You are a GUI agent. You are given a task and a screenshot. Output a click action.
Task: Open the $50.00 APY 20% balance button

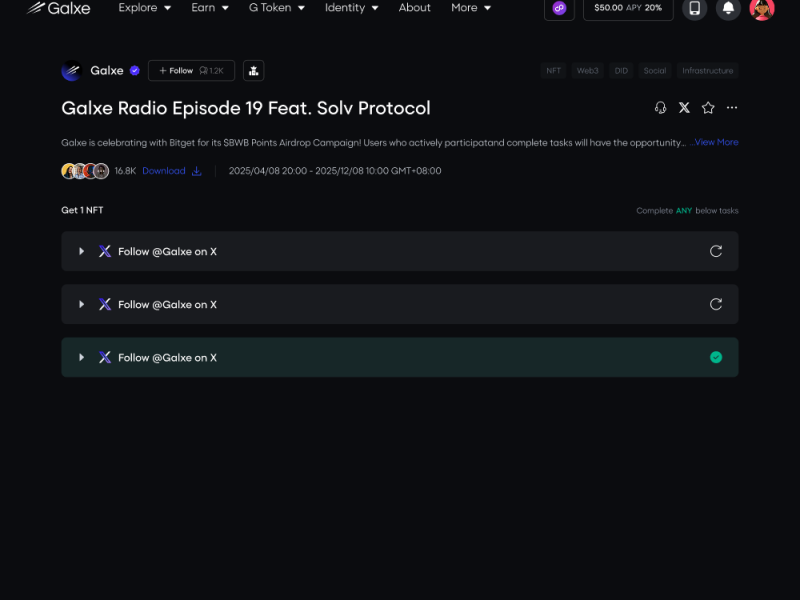pos(628,8)
